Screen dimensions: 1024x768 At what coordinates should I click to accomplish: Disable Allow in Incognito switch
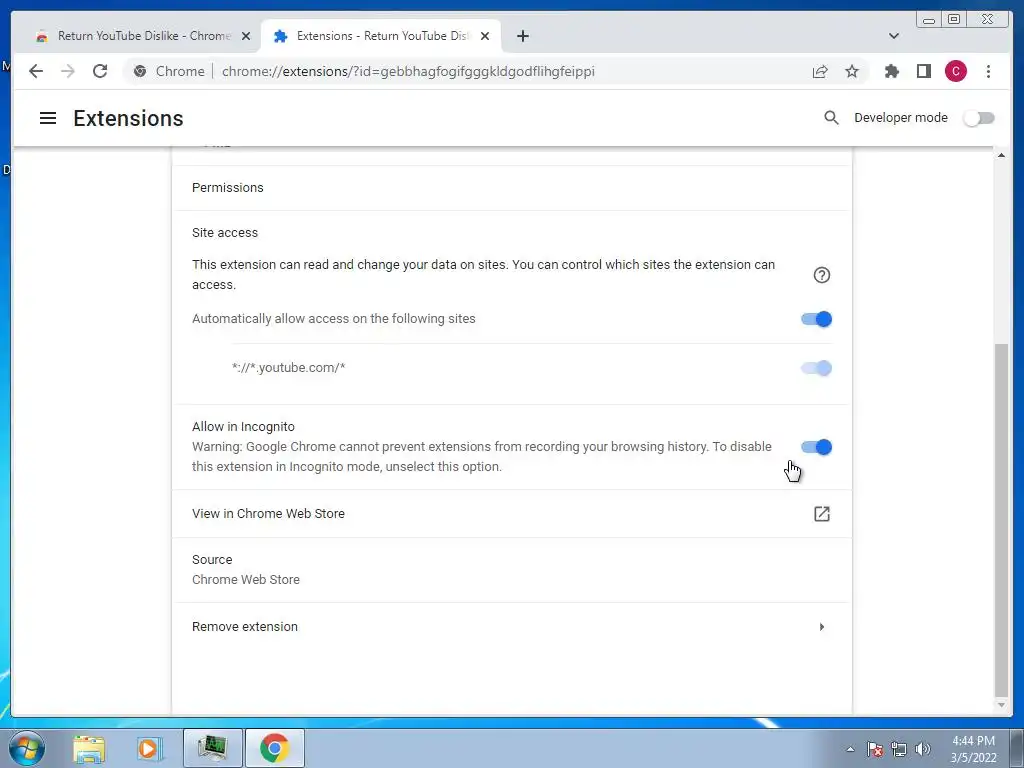[816, 447]
